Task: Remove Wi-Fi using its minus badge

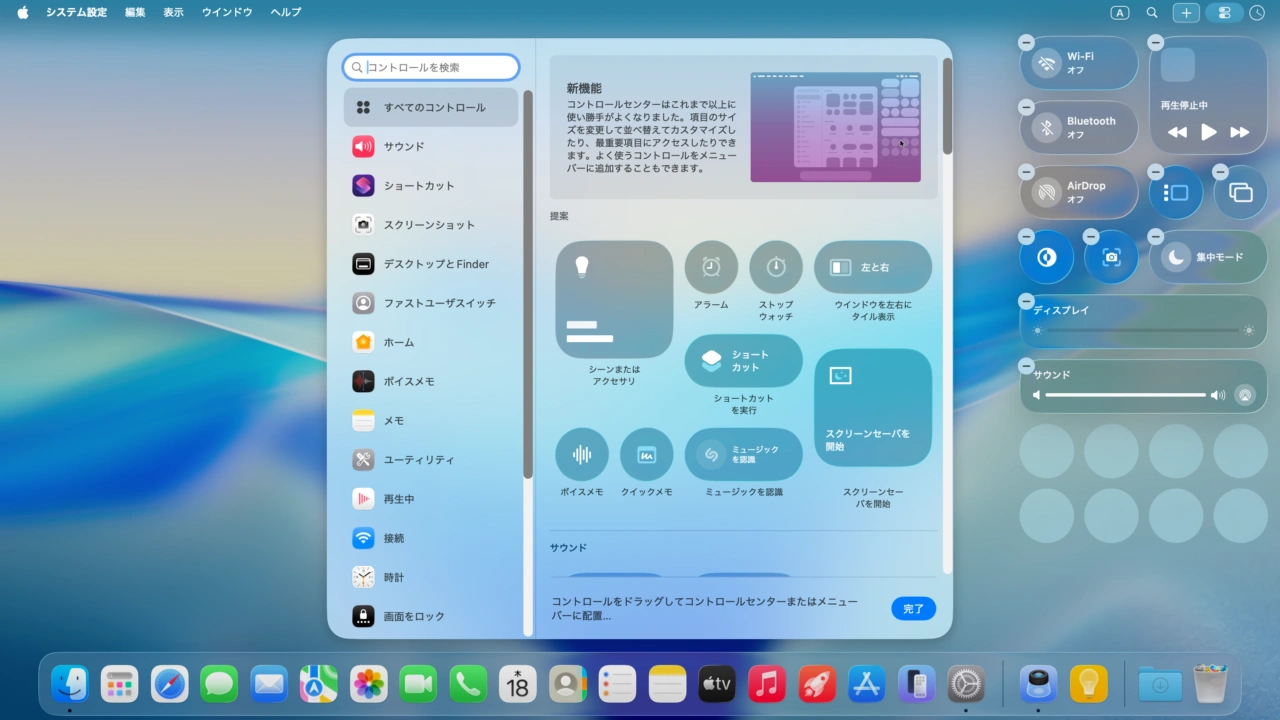Action: [1026, 42]
